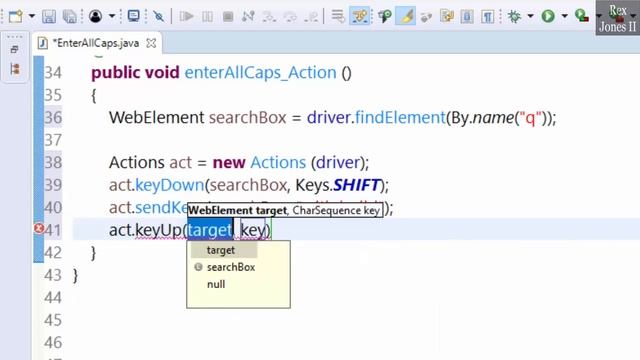Click the error marker on line 41

[x=39, y=228]
